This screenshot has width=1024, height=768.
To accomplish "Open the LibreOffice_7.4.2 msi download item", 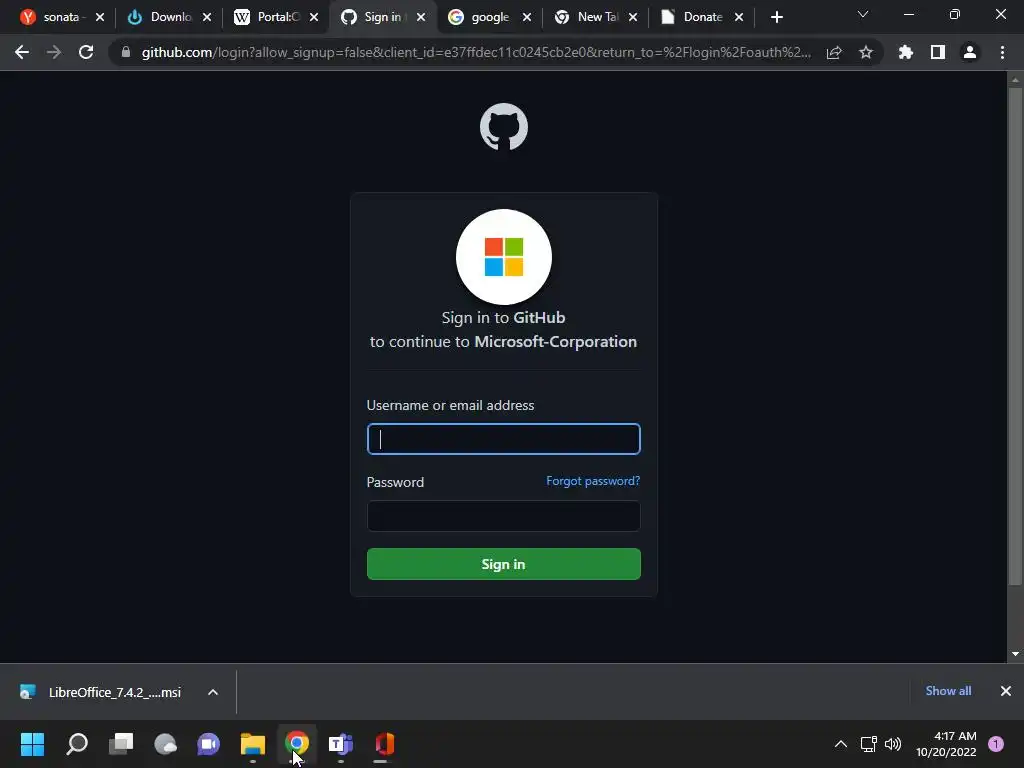I will coord(101,692).
